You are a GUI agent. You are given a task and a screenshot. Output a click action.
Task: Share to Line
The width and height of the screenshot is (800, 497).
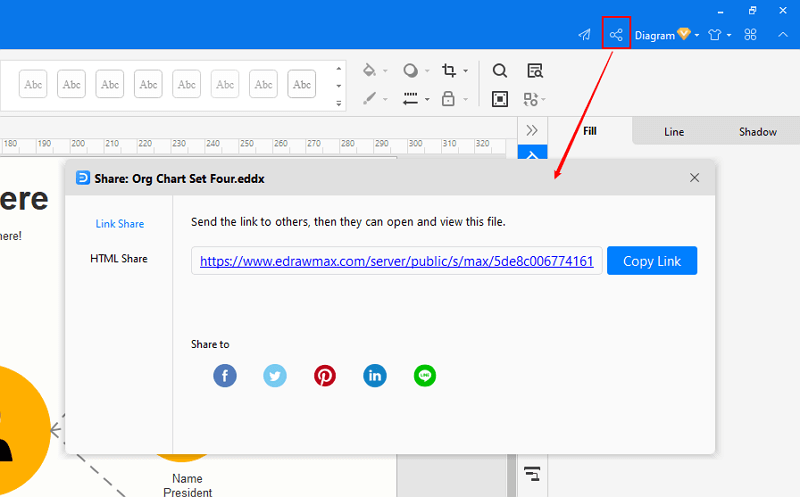pyautogui.click(x=425, y=376)
